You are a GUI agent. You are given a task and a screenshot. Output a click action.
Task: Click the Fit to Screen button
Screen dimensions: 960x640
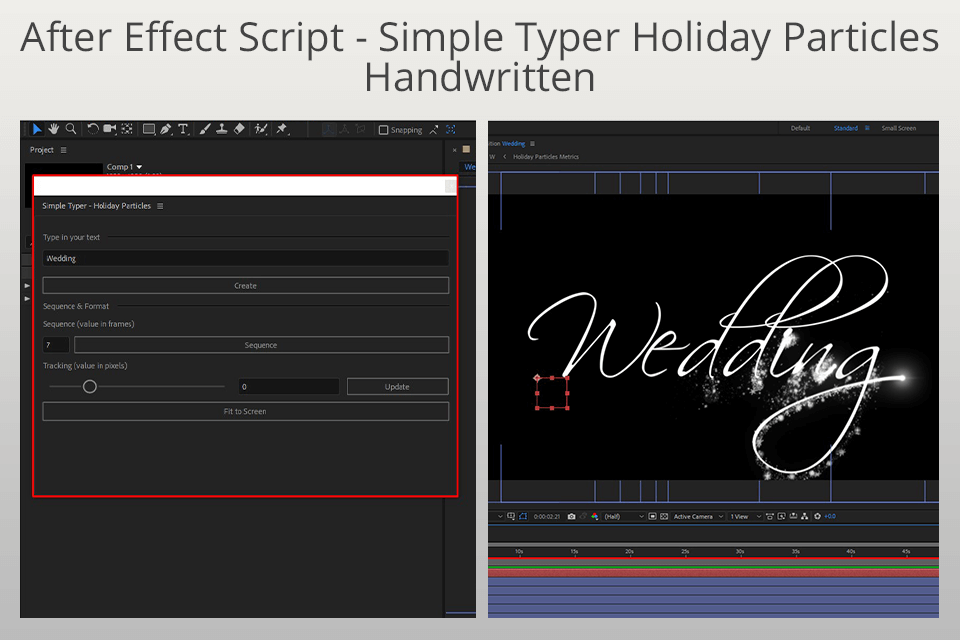tap(245, 411)
